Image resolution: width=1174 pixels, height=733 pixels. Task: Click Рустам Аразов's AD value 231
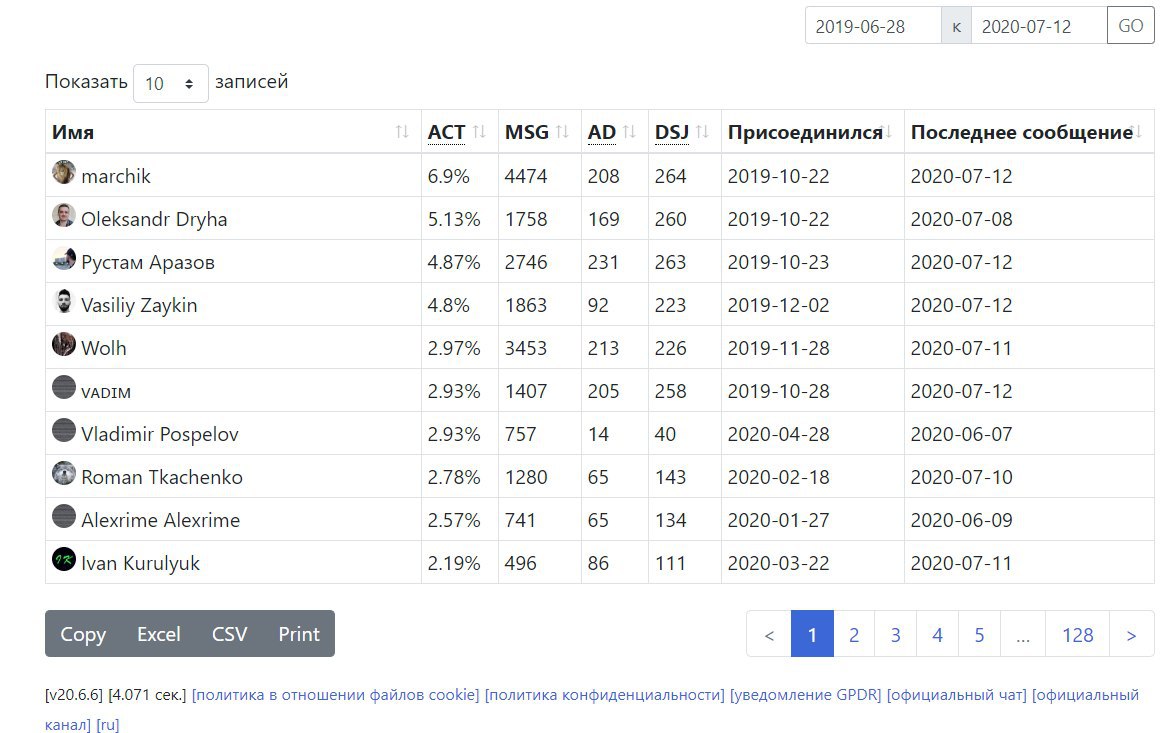click(603, 262)
